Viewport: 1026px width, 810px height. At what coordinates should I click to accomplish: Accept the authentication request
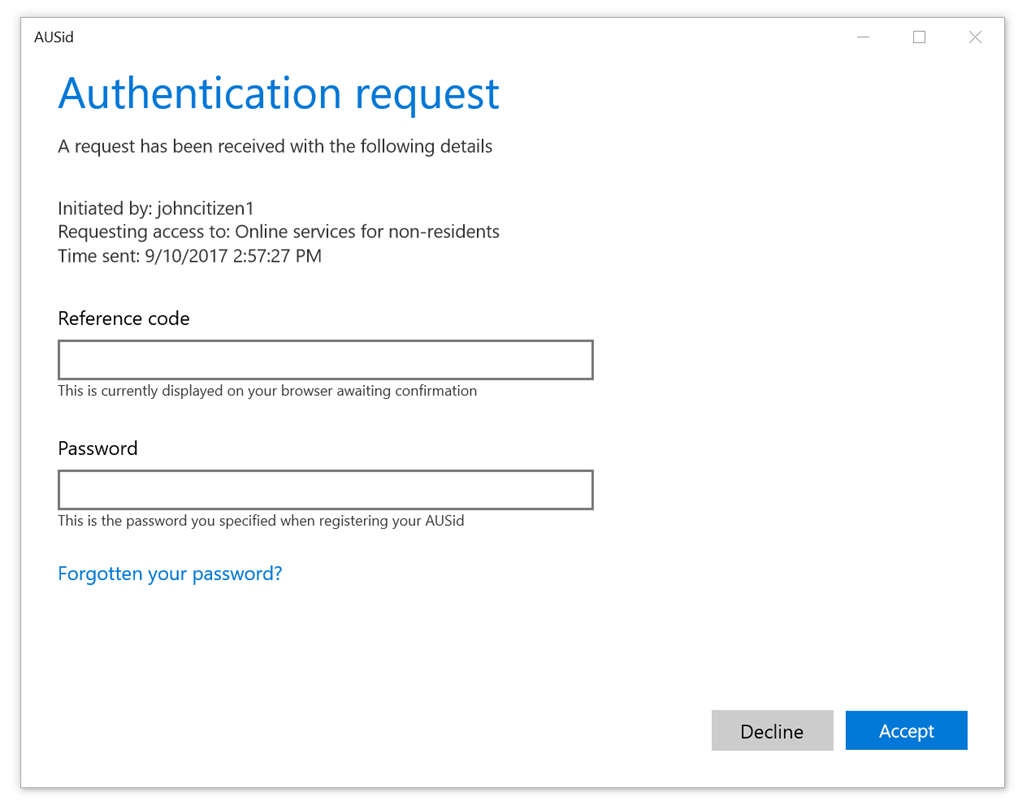[x=906, y=731]
